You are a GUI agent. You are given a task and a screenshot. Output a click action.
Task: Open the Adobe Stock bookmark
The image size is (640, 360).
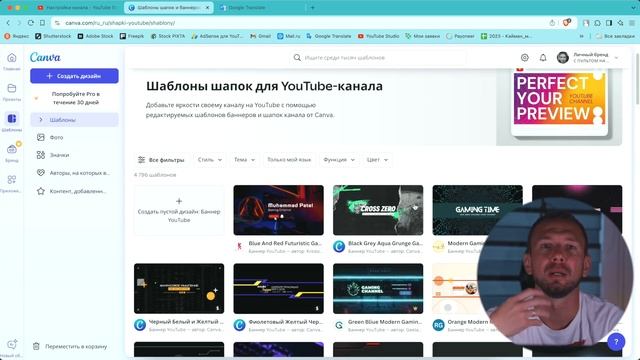[x=96, y=36]
